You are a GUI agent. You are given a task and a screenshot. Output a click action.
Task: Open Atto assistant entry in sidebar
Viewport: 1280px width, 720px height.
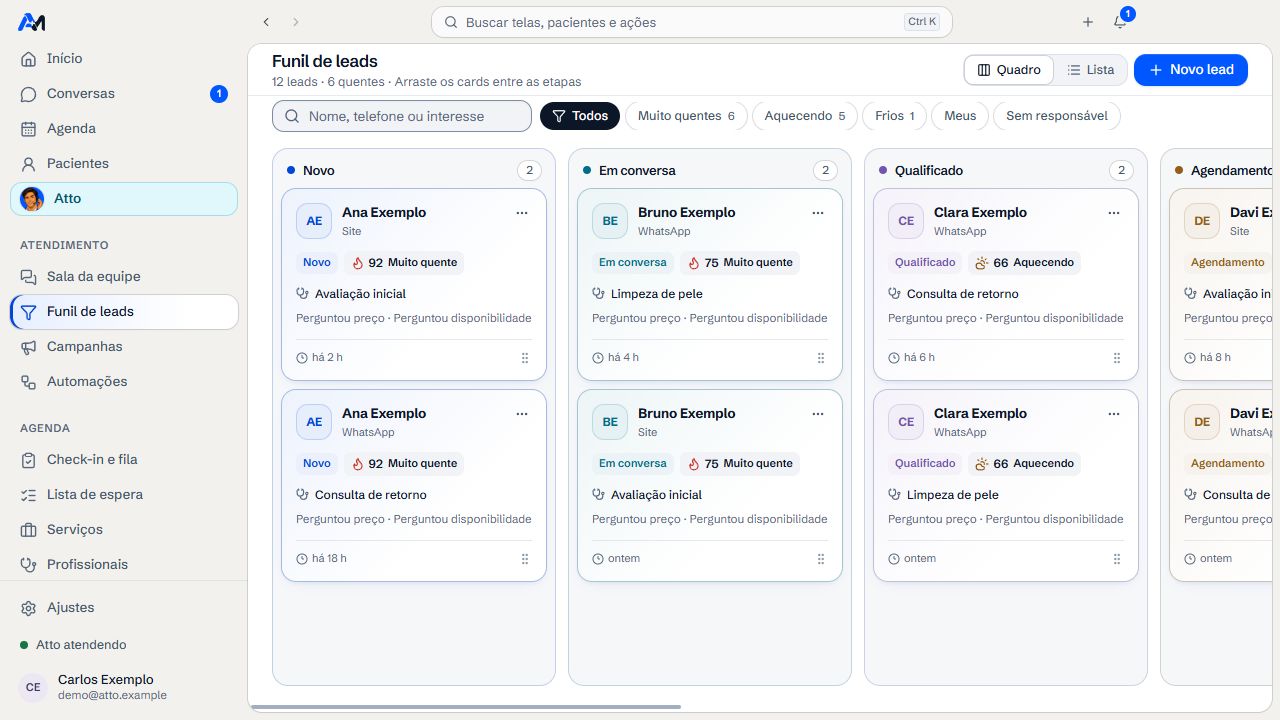(x=124, y=199)
